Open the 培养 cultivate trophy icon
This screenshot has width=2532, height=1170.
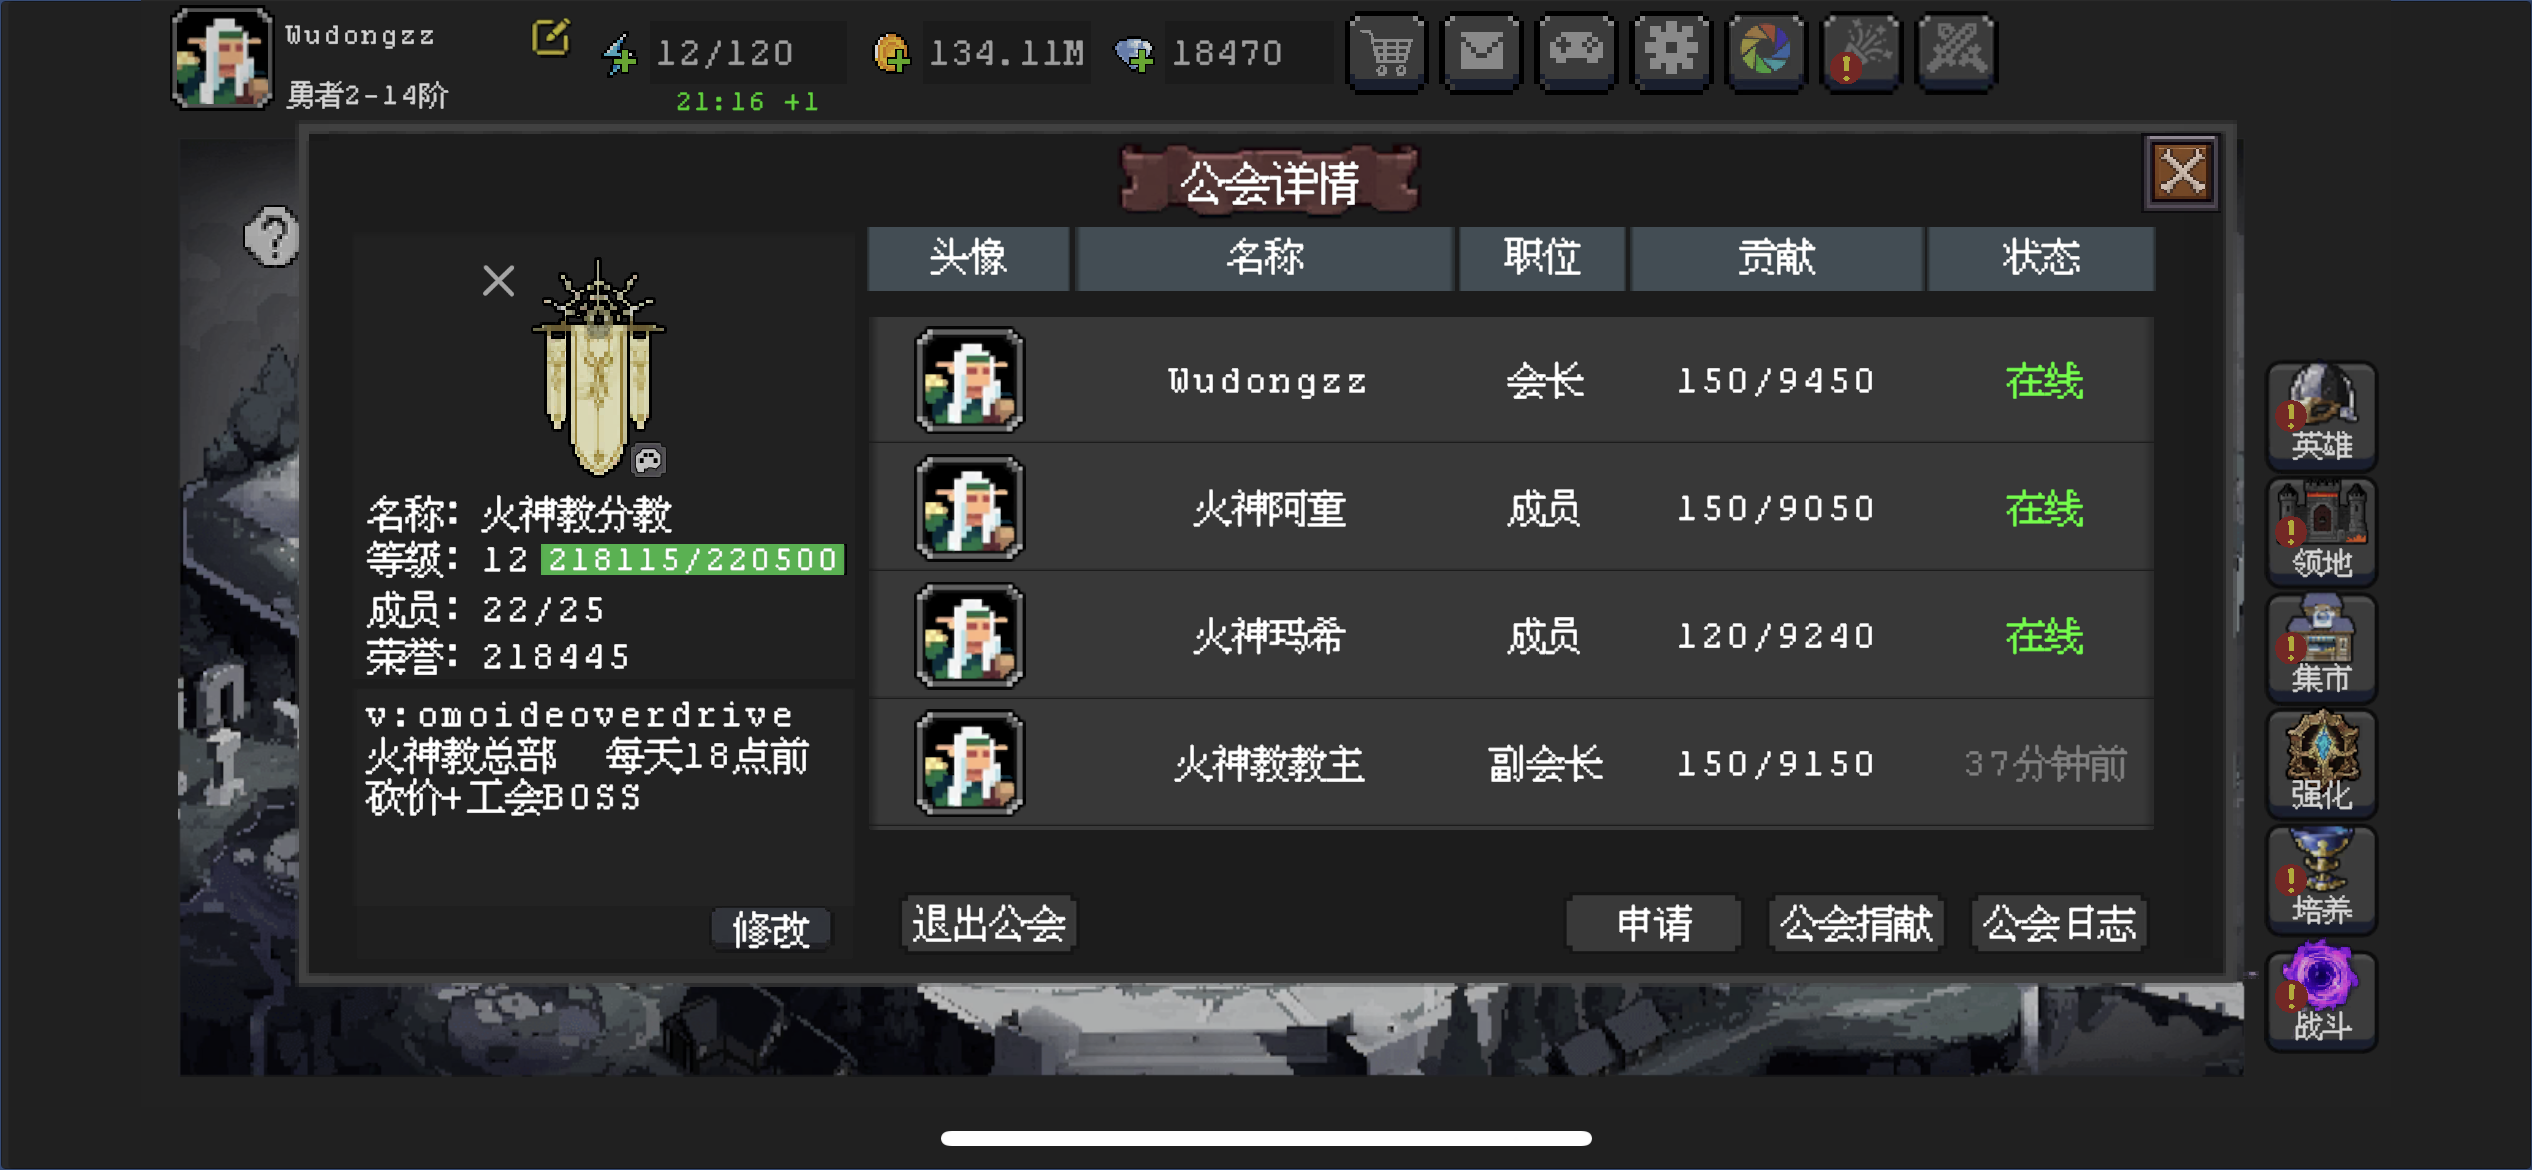pos(2321,880)
